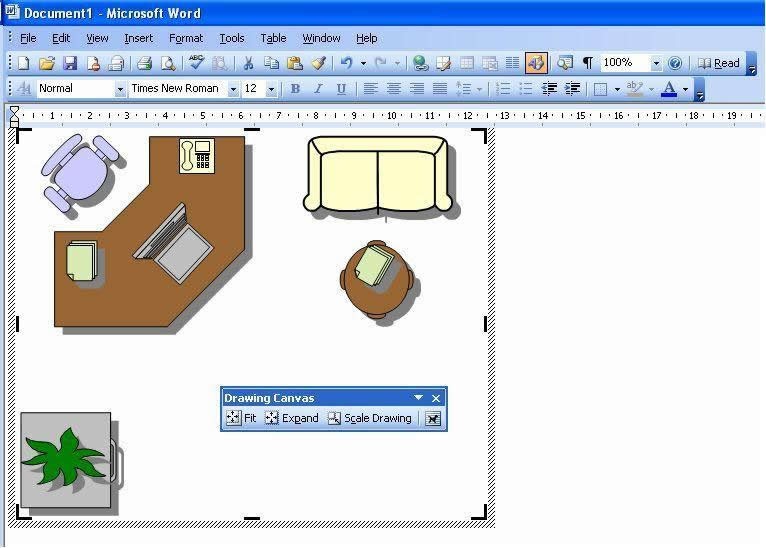The width and height of the screenshot is (766, 548).
Task: Create a new blank document
Action: tap(23, 63)
